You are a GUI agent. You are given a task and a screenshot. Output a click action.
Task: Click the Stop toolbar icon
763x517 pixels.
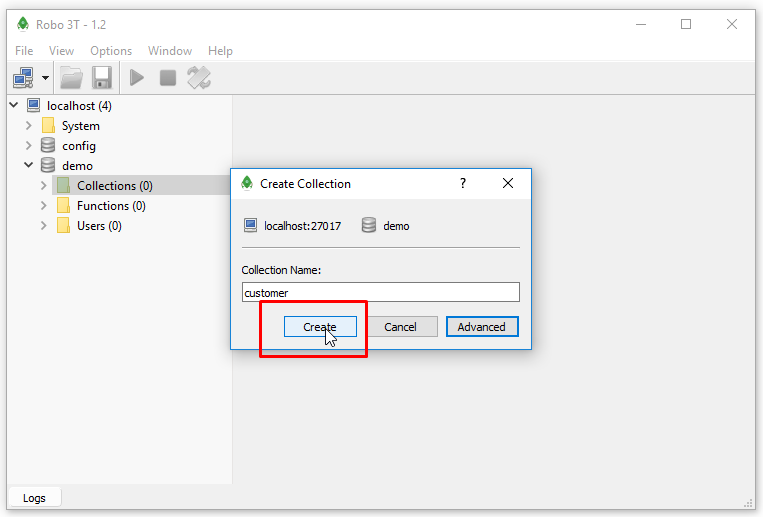coord(168,78)
